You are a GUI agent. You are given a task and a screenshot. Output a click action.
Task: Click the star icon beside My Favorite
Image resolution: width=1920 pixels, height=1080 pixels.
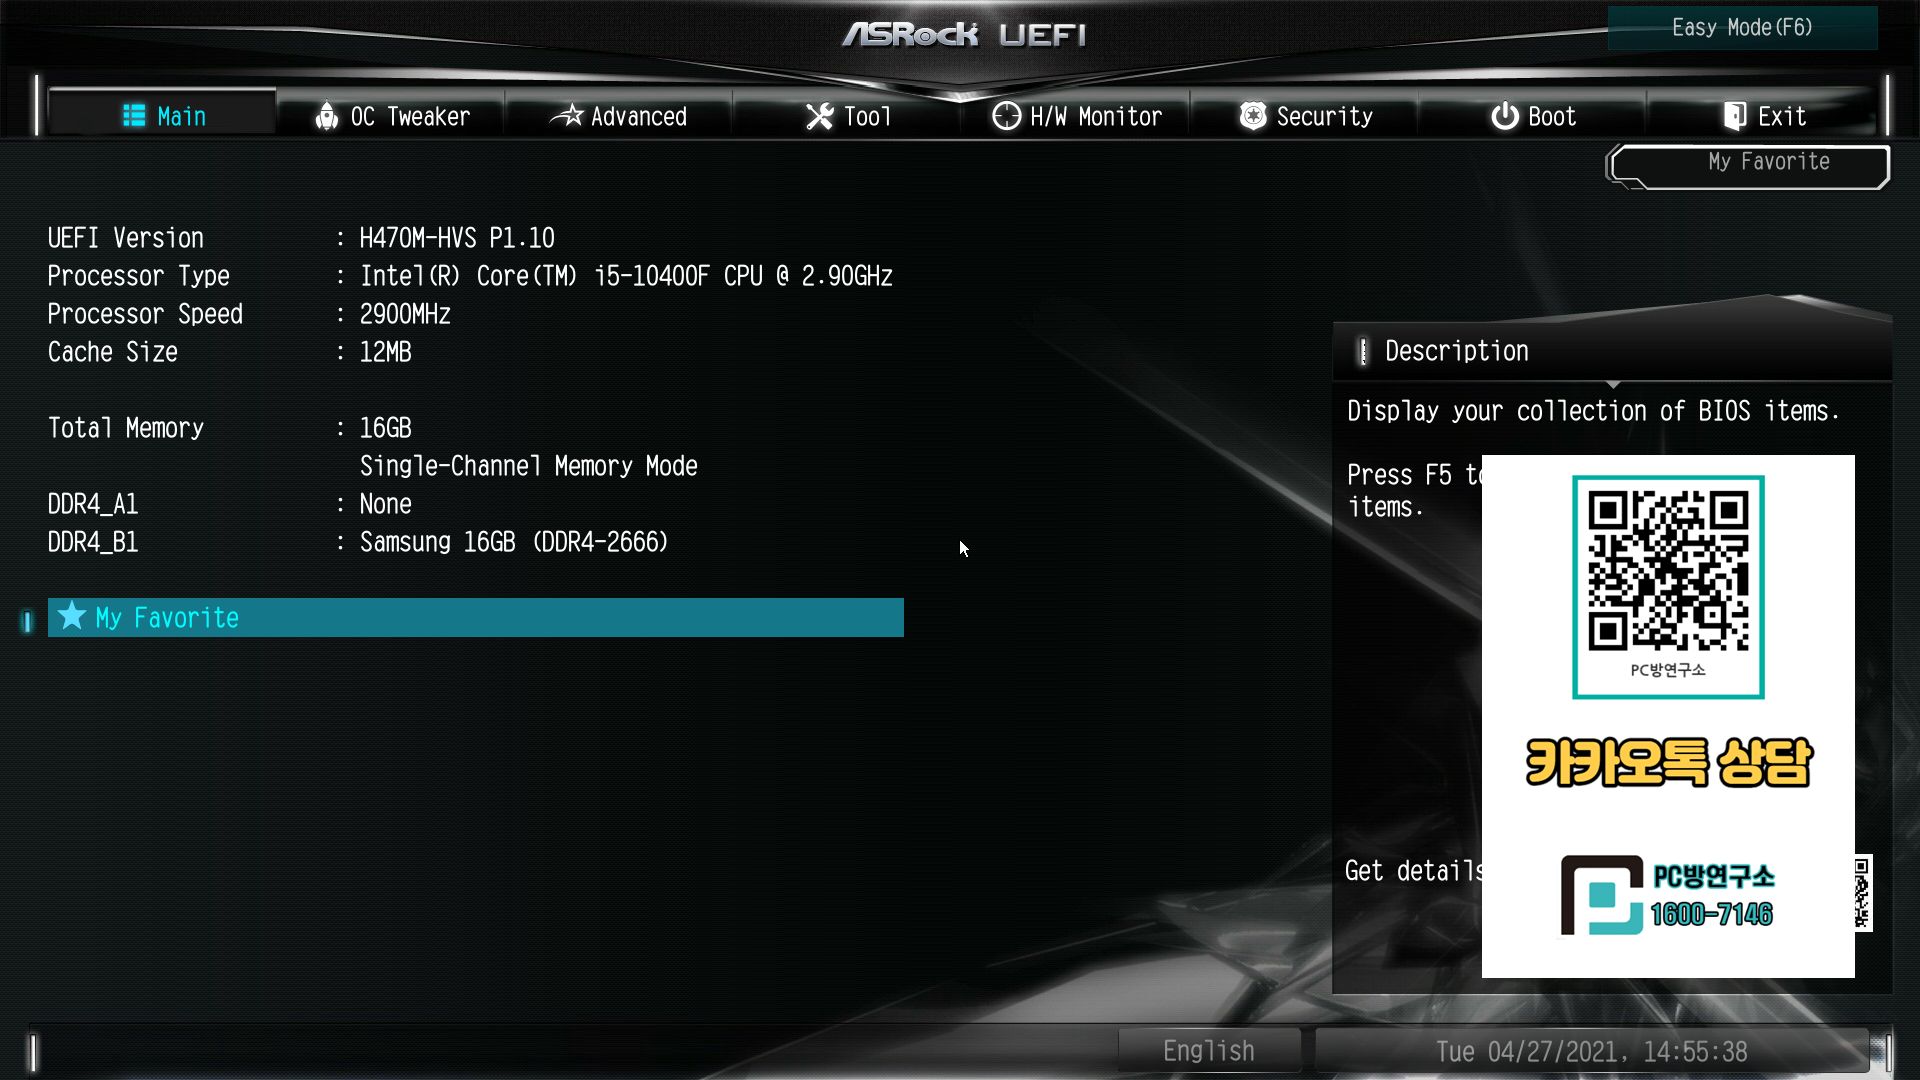point(71,616)
